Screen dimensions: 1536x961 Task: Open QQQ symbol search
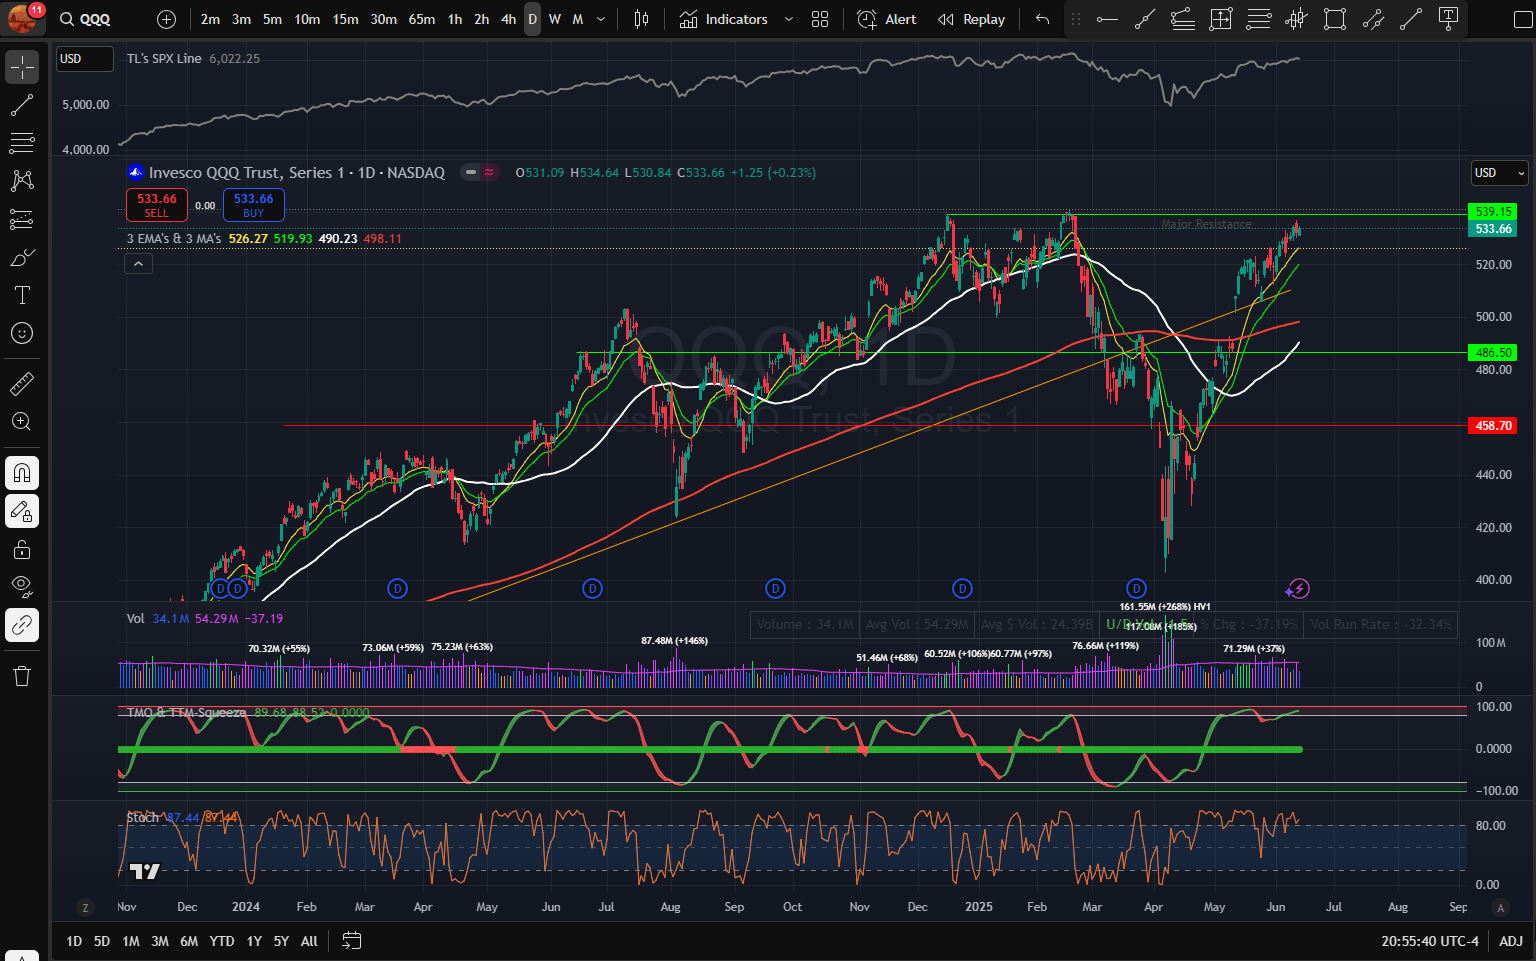tap(86, 19)
